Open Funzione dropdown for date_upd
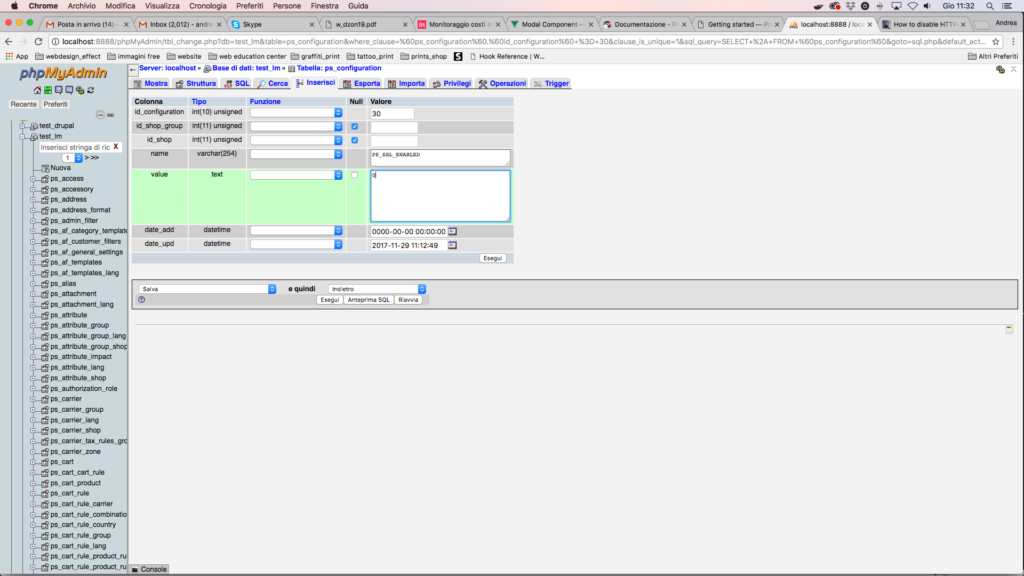 296,244
